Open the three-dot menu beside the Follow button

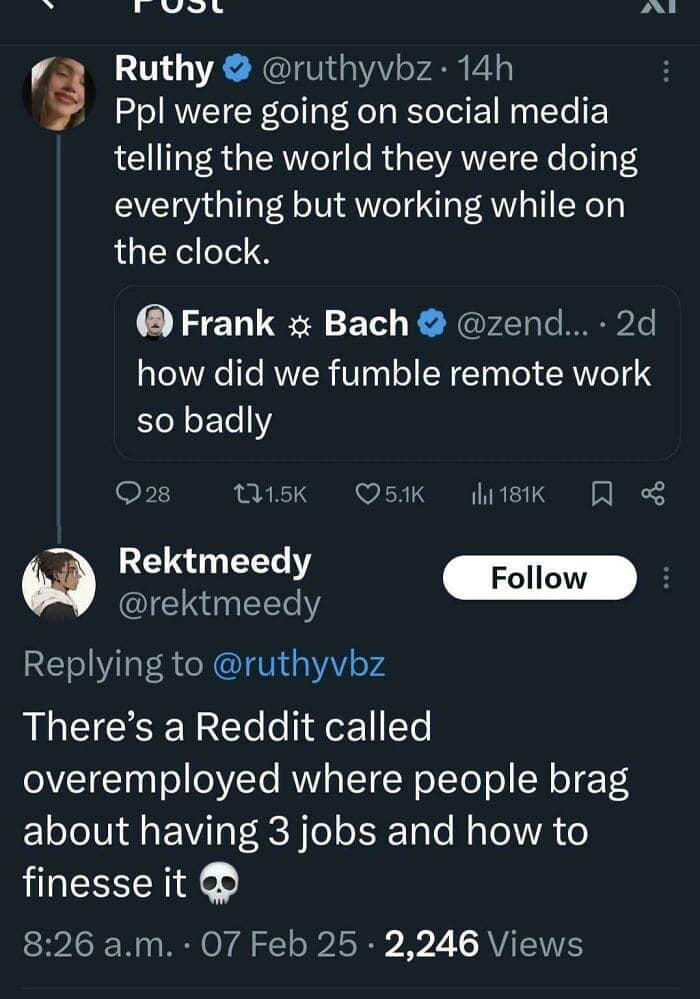[667, 578]
